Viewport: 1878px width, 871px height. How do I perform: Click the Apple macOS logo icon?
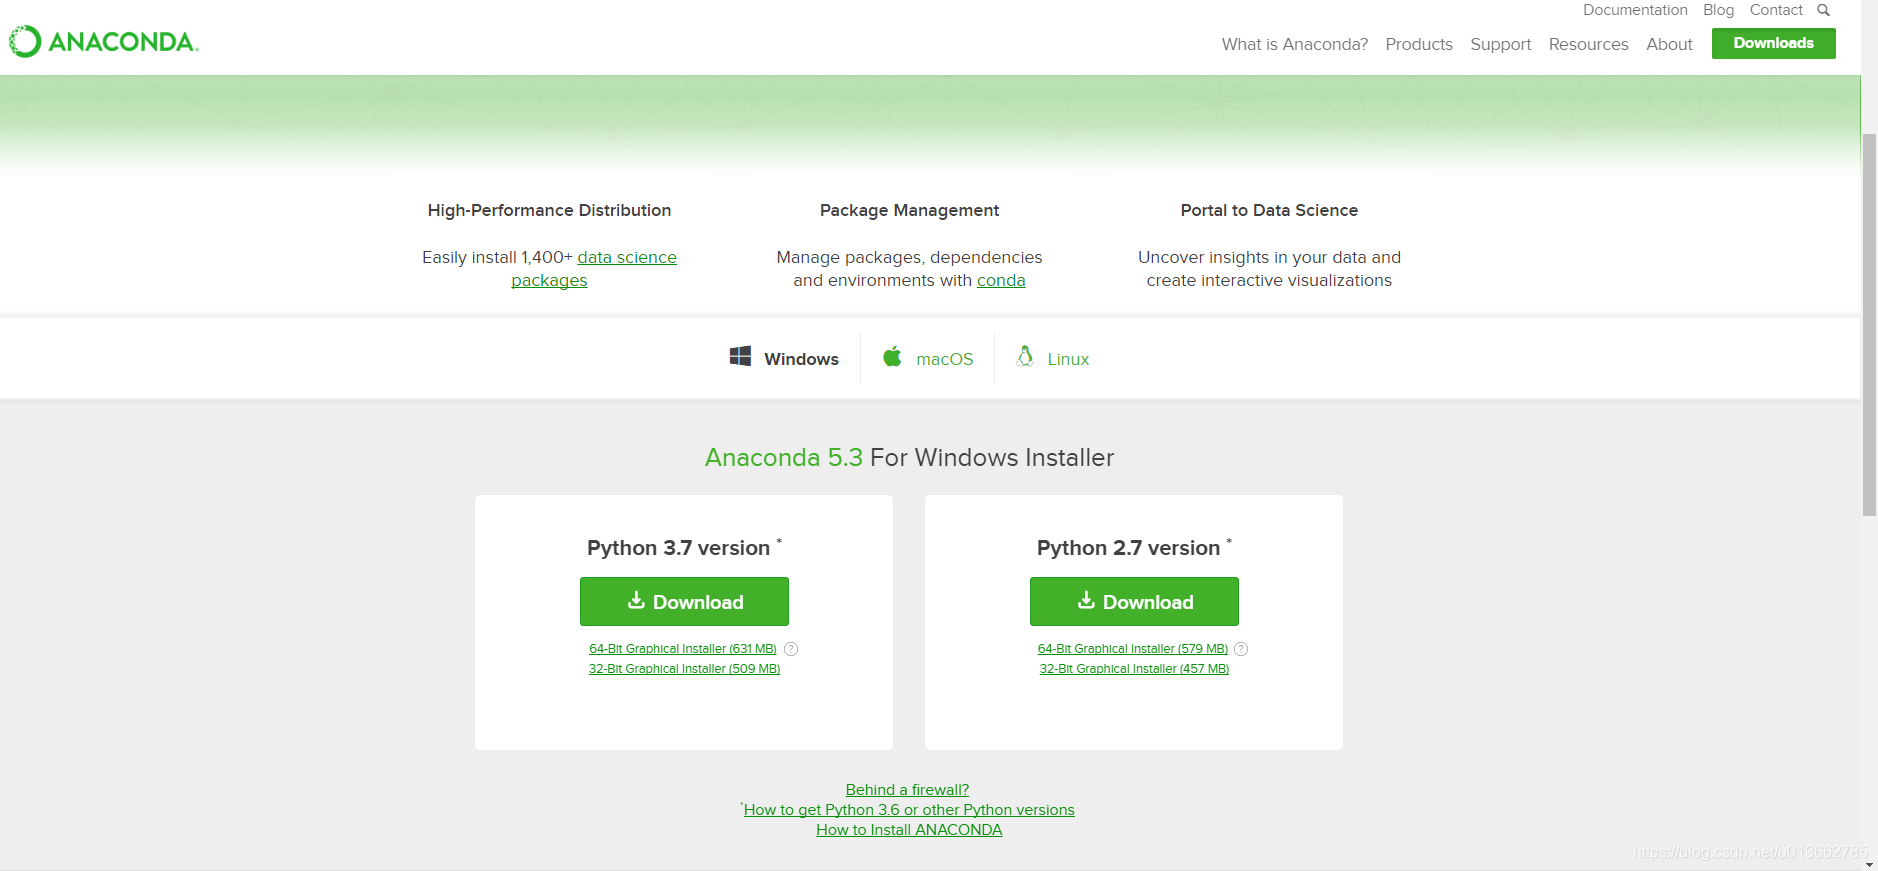click(x=892, y=356)
